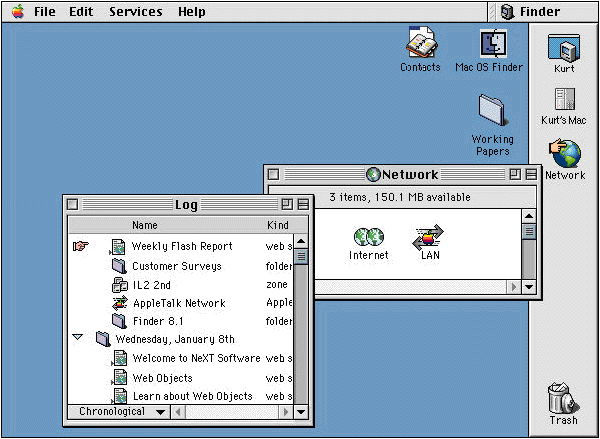The image size is (600, 439).
Task: Click the Finder 8.1 folder icon
Action: pos(119,321)
